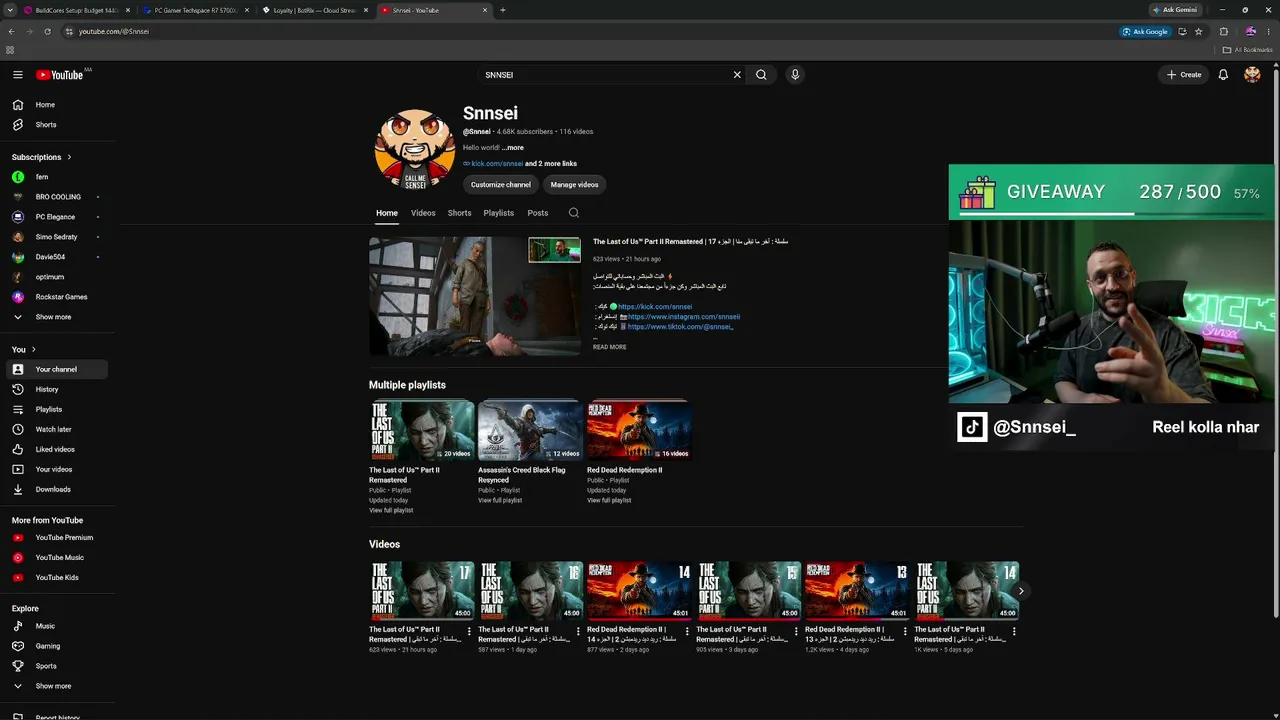Image resolution: width=1280 pixels, height=720 pixels.
Task: Click the Ask Gemini button
Action: 1175,10
